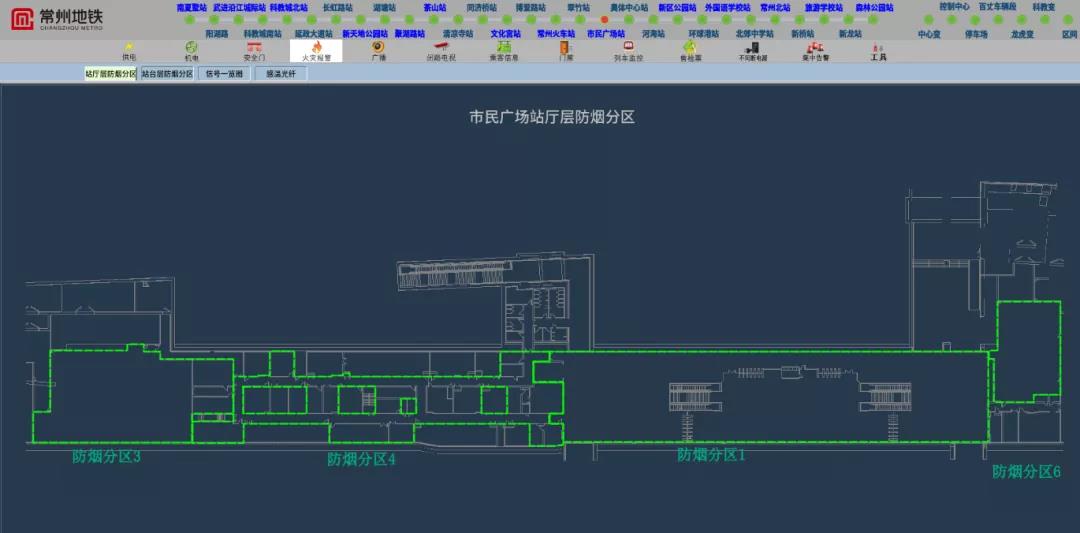Go to station 长虹路站
The width and height of the screenshot is (1080, 533).
click(338, 8)
